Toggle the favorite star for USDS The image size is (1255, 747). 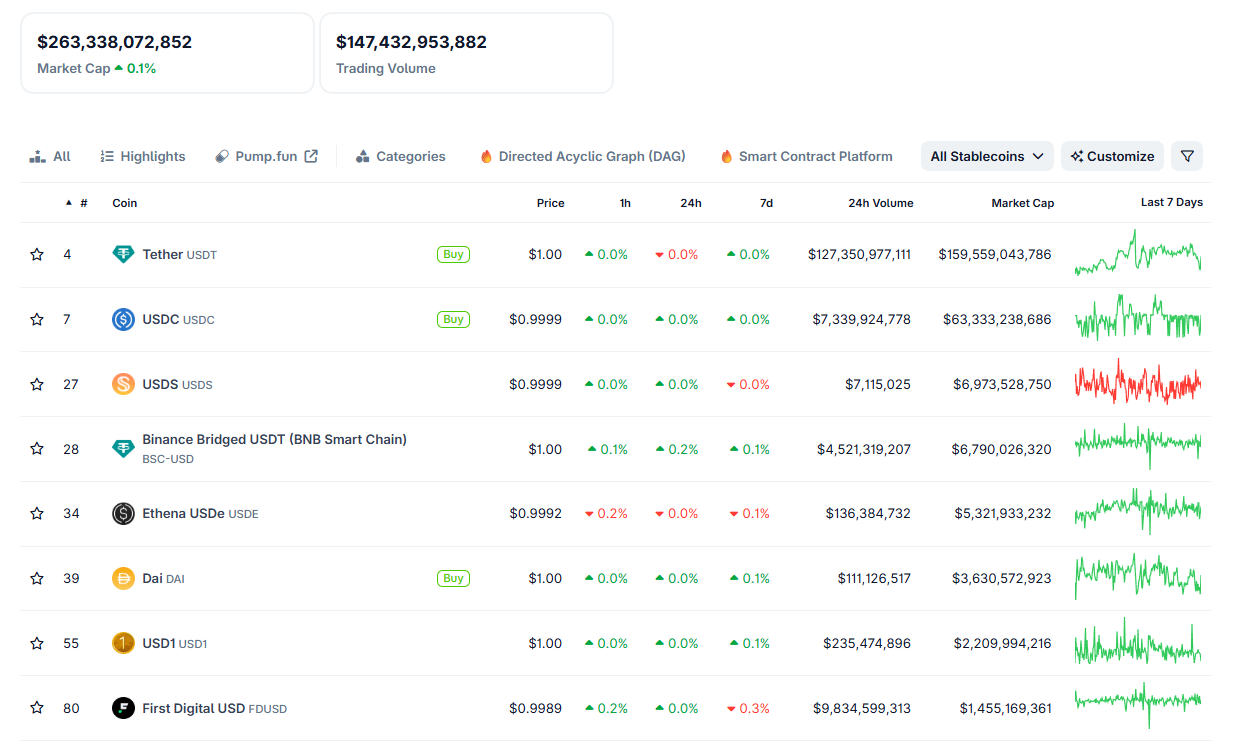pos(37,384)
